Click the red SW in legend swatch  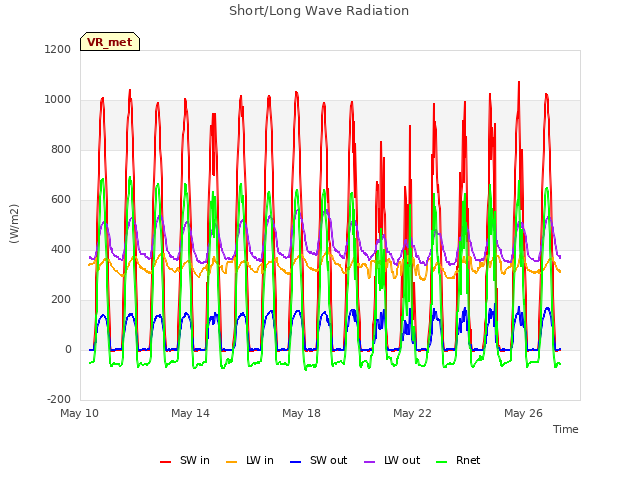pyautogui.click(x=165, y=462)
